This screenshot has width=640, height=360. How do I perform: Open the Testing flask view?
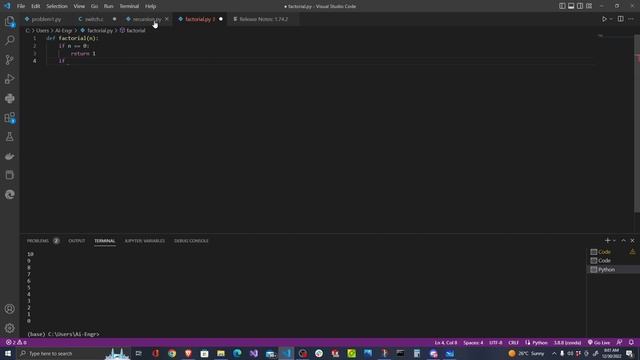tap(9, 137)
